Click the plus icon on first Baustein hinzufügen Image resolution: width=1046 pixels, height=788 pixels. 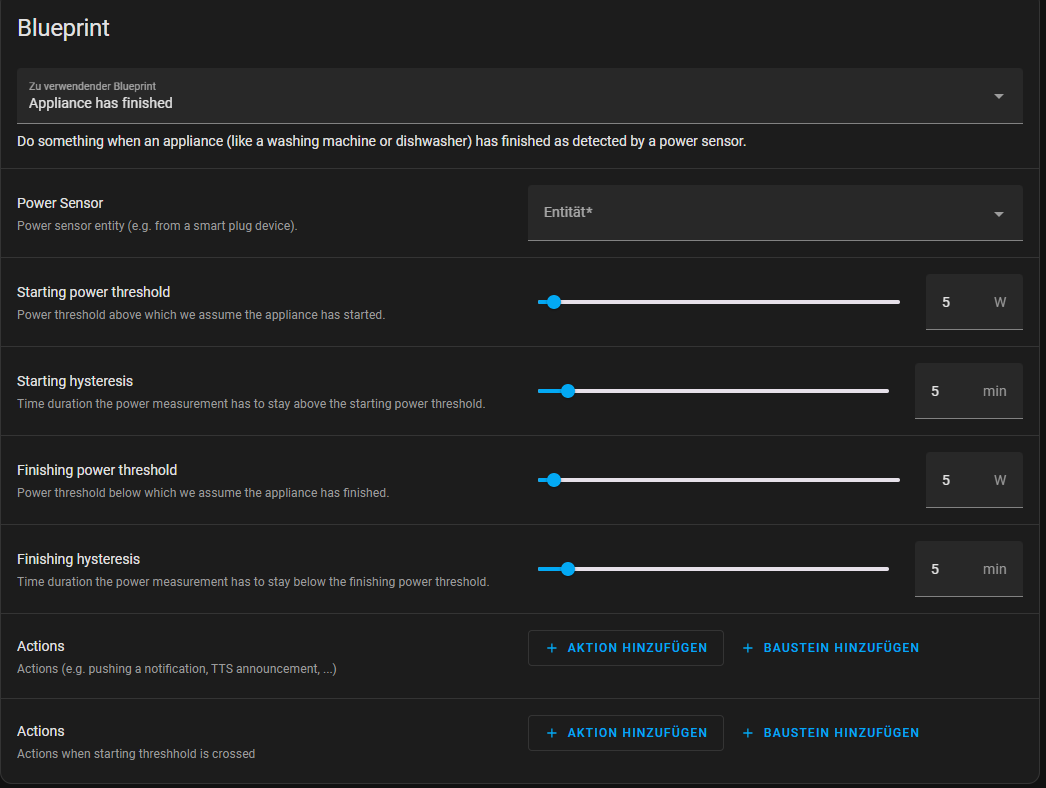748,648
